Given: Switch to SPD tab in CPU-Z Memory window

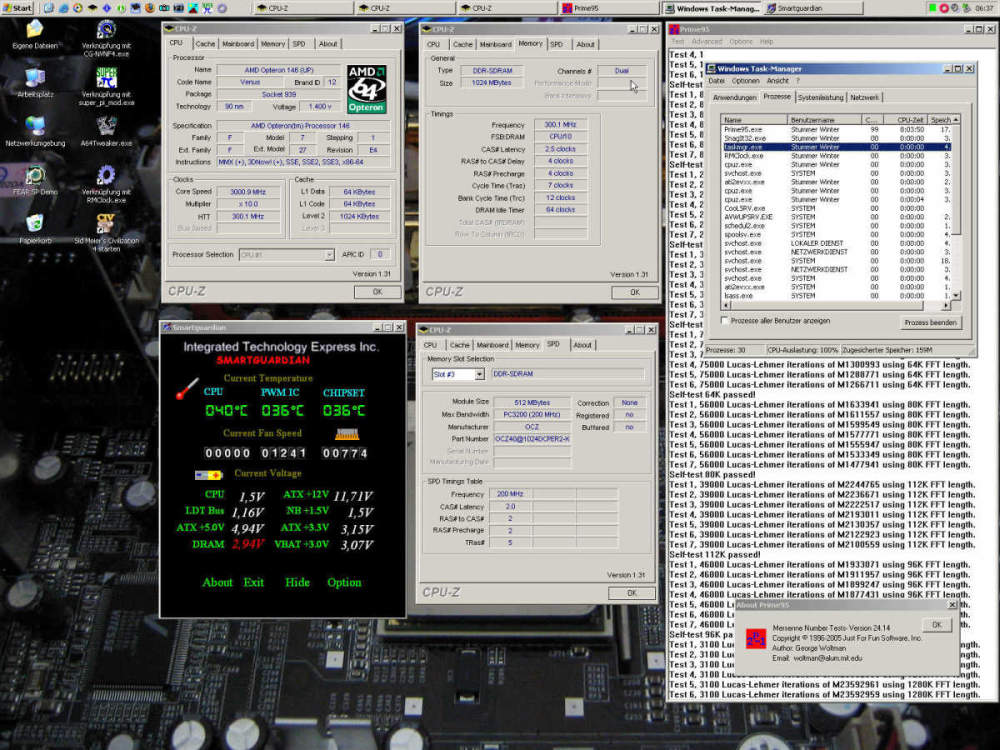Looking at the screenshot, I should tap(557, 45).
